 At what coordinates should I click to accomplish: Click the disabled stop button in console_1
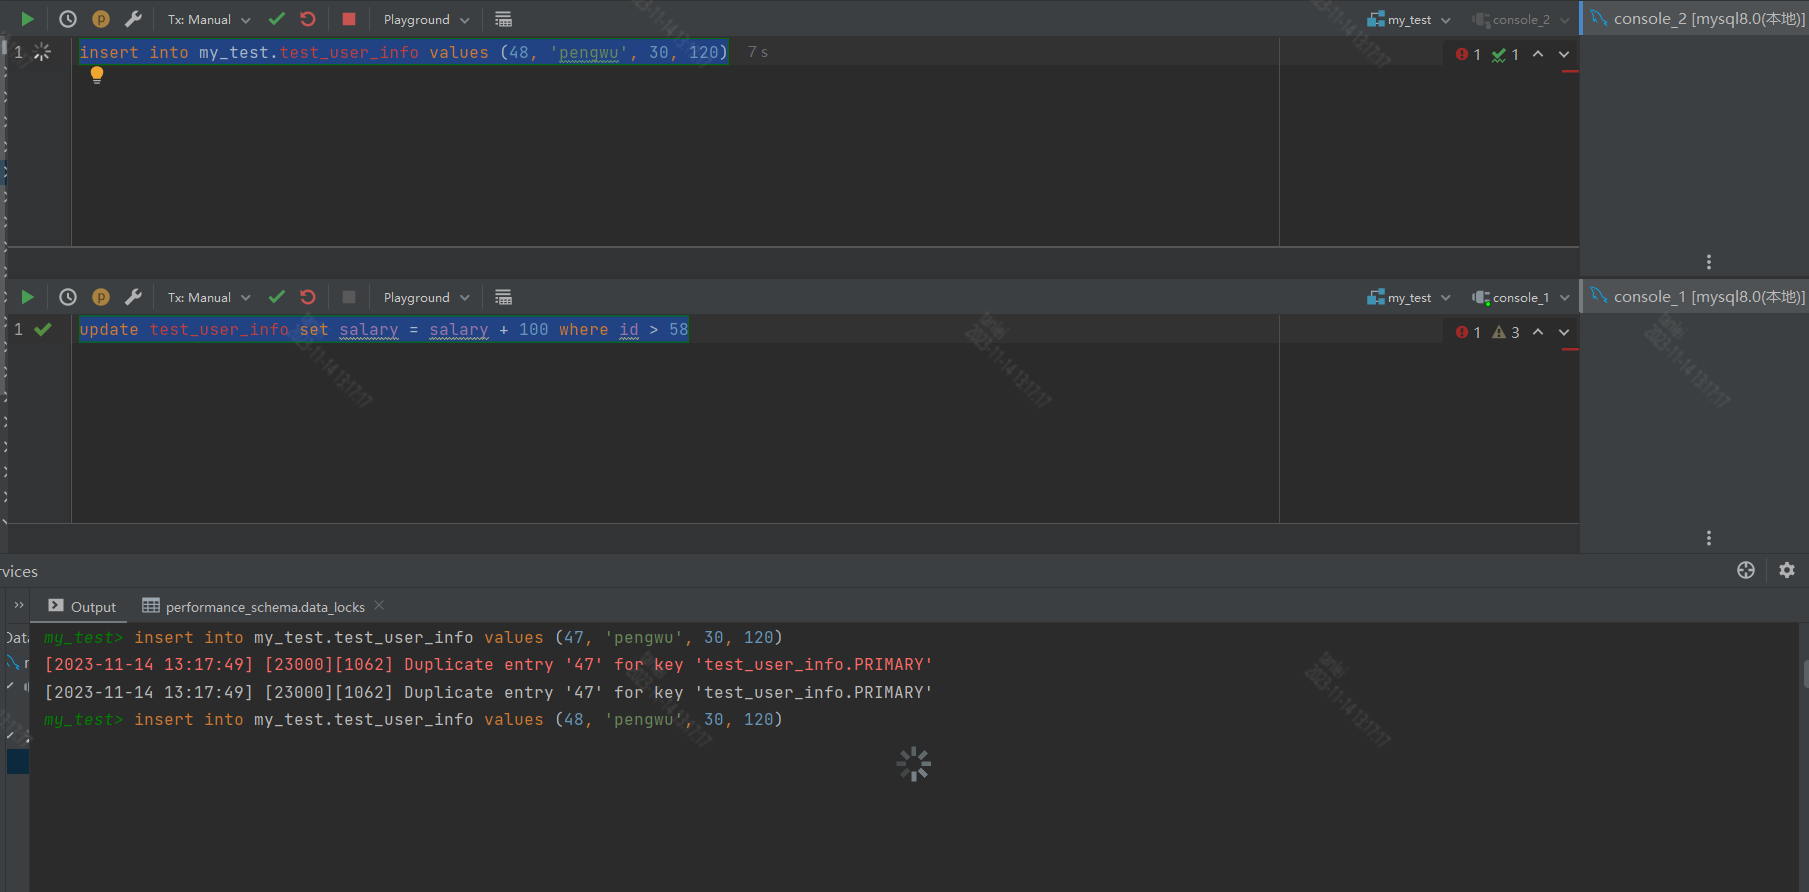point(349,297)
